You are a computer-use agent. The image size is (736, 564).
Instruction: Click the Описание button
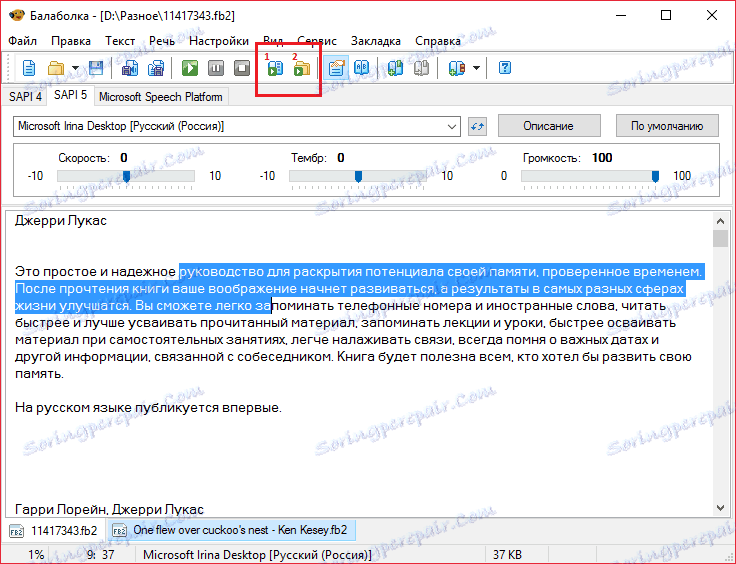[x=549, y=126]
